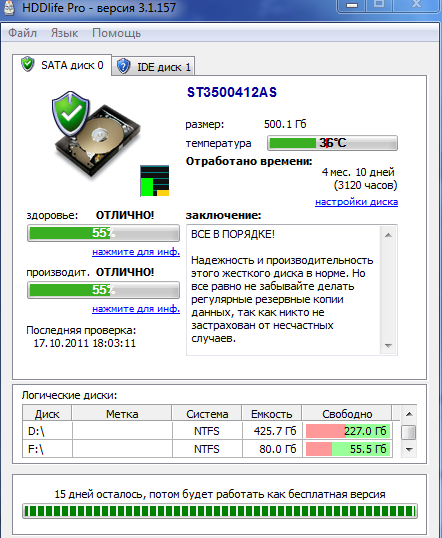The width and height of the screenshot is (442, 538).
Task: Click the ST3500412AS model name
Action: [232, 92]
